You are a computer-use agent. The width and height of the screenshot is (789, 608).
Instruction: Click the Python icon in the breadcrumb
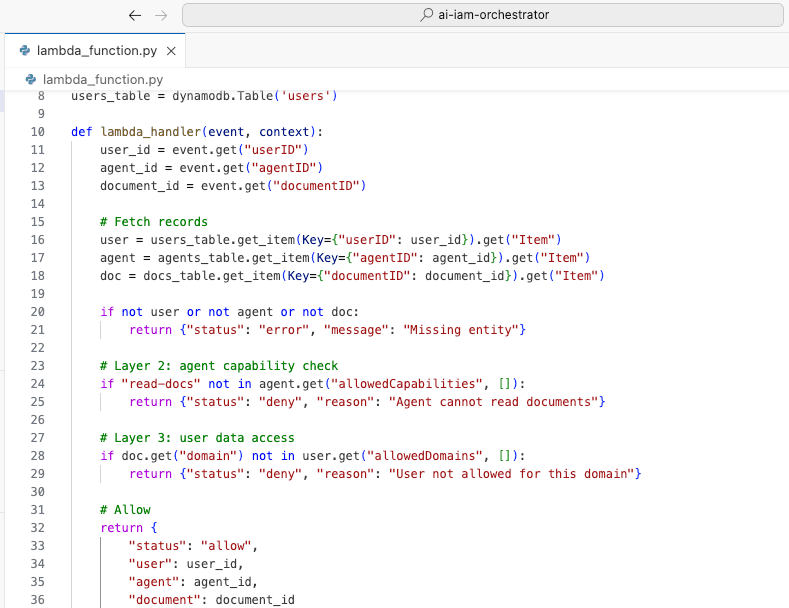(x=31, y=80)
